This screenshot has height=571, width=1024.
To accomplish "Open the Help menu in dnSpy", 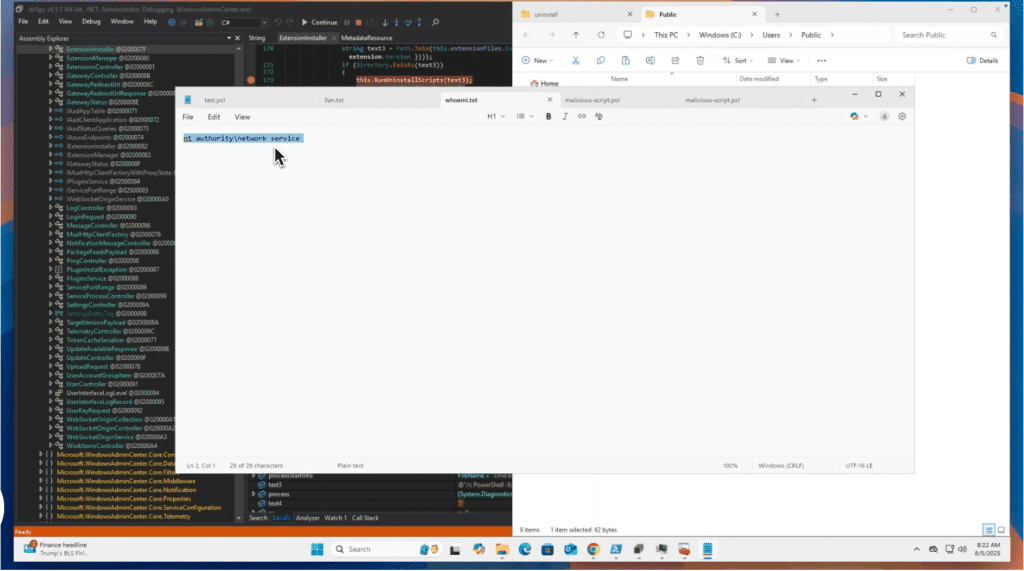I will pos(150,22).
